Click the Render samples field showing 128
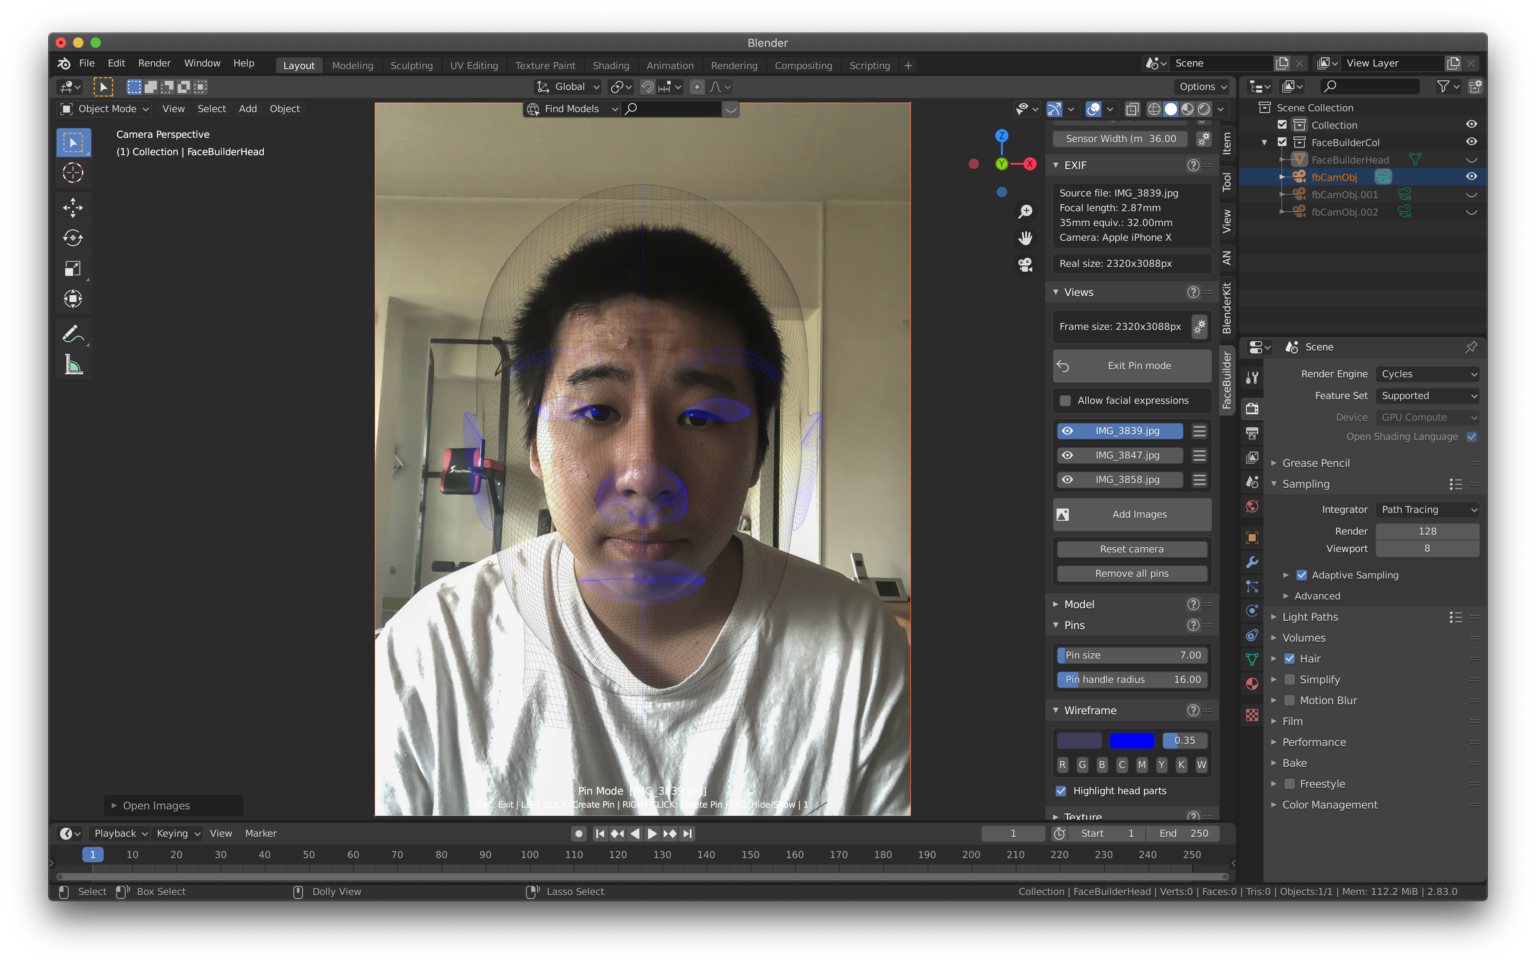Image resolution: width=1536 pixels, height=965 pixels. [1427, 532]
